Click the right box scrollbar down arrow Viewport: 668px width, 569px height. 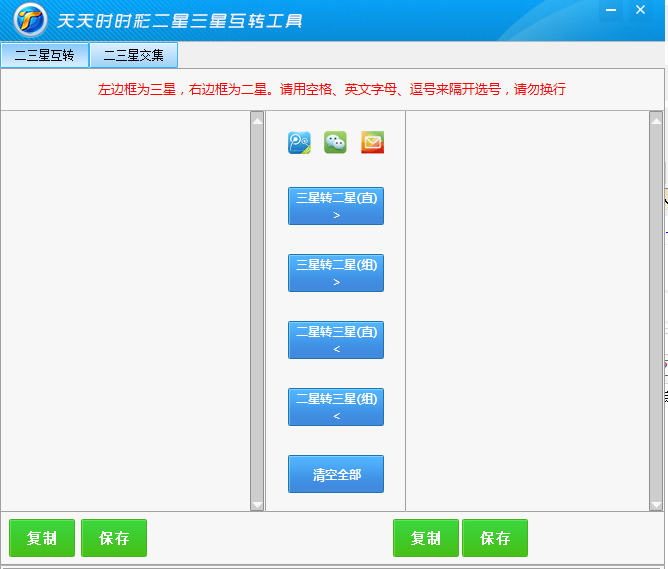coord(656,505)
